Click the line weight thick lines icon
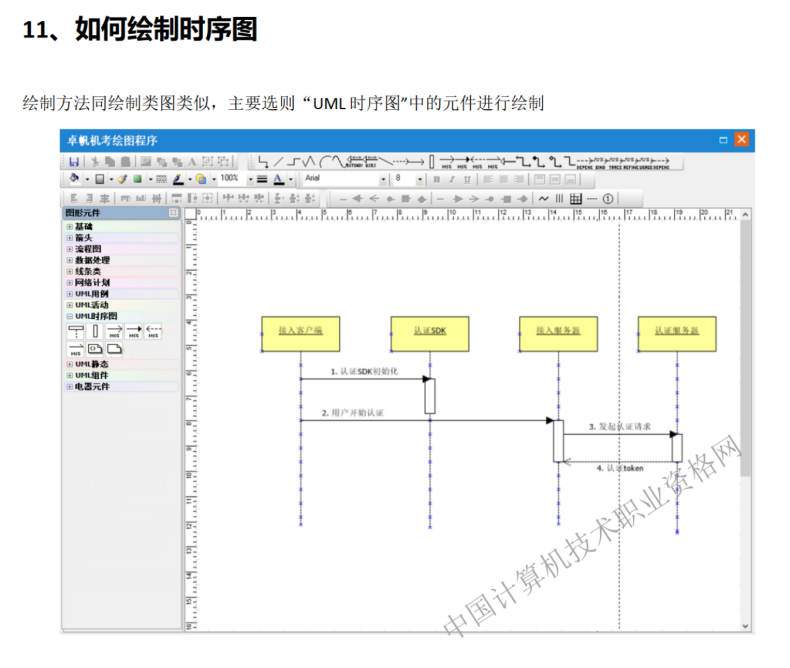Image resolution: width=790 pixels, height=668 pixels. point(262,179)
